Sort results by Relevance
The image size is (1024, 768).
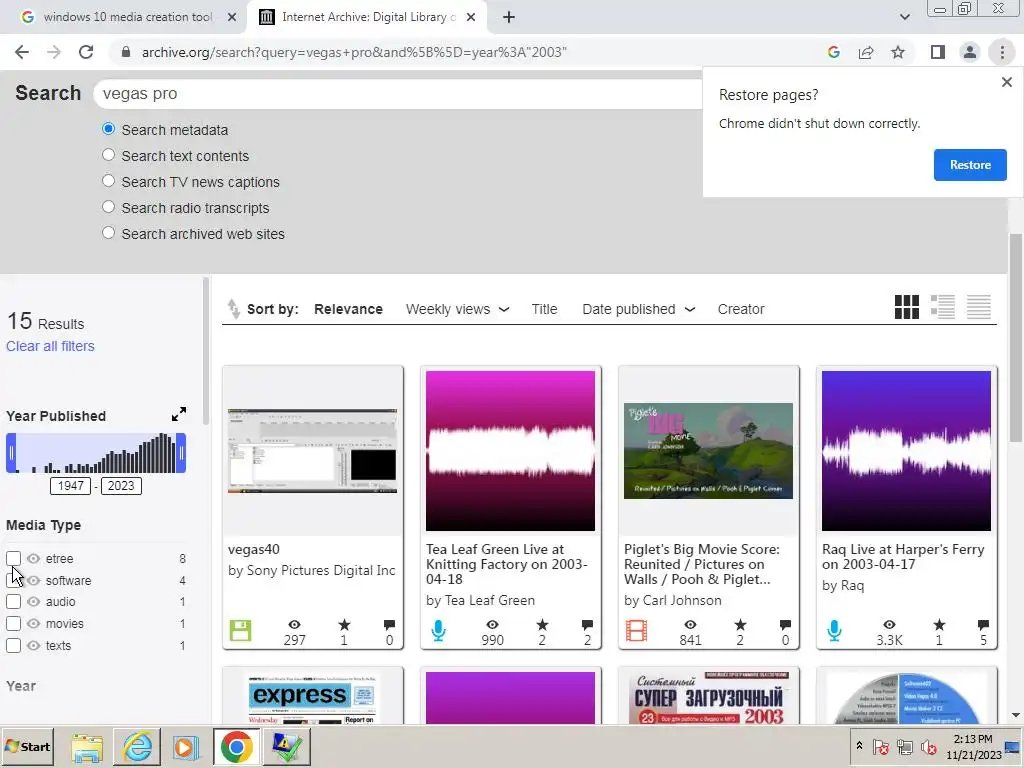tap(348, 309)
